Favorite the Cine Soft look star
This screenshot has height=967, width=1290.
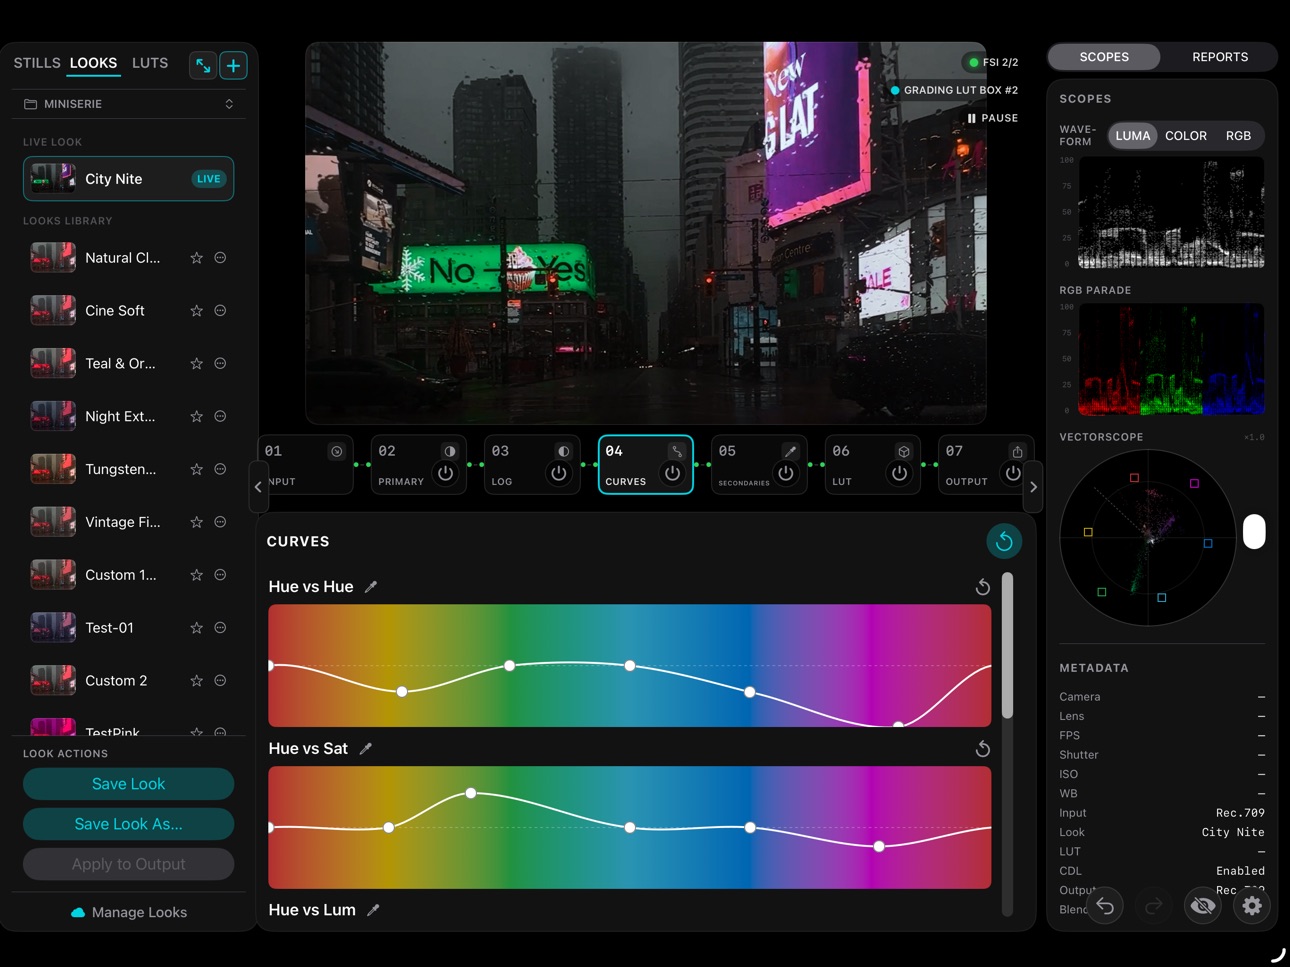196,311
